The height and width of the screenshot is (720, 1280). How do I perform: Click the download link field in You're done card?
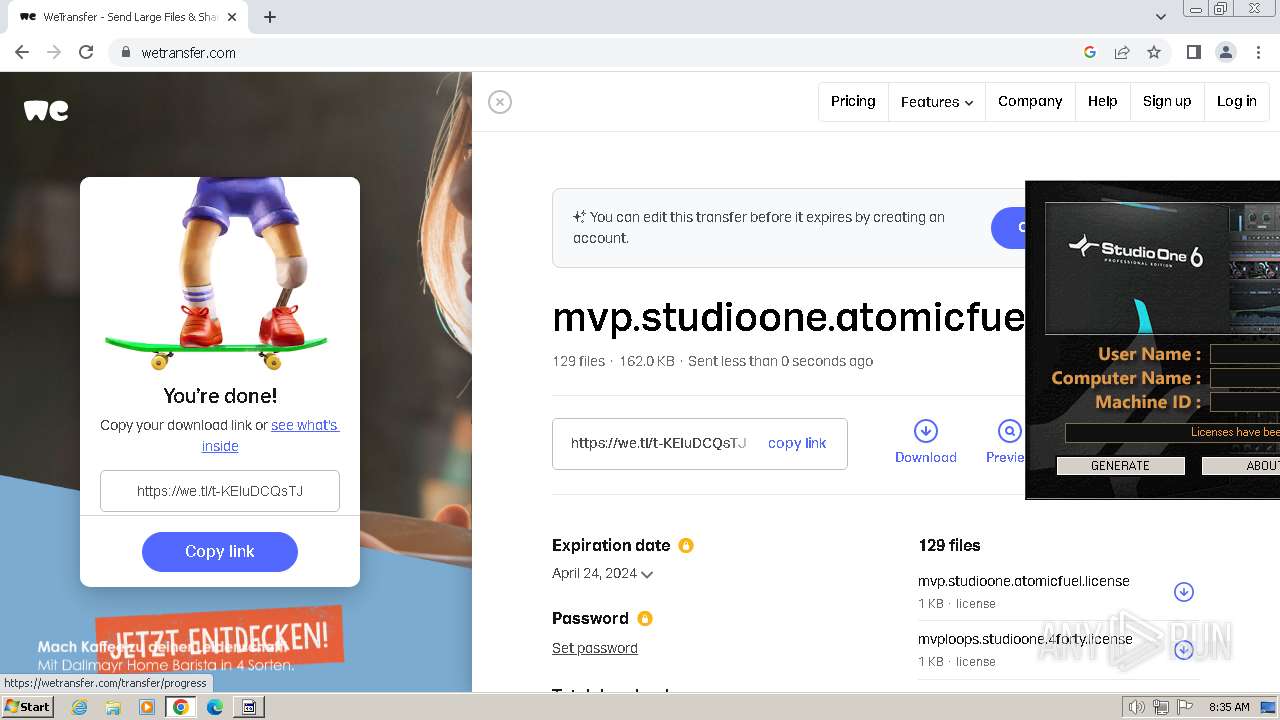coord(220,491)
